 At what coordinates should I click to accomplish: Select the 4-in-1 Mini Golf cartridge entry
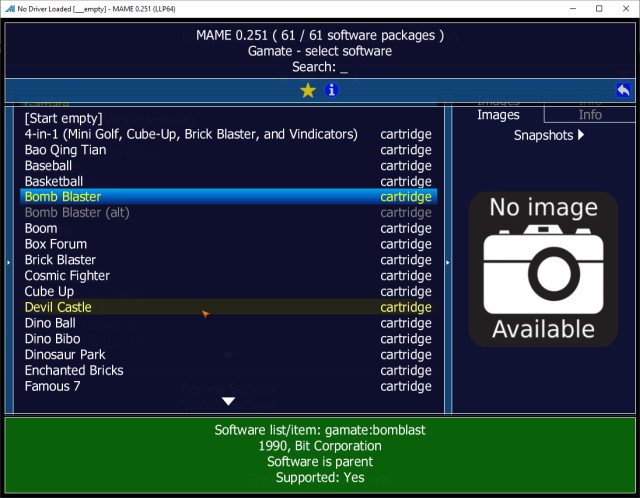pyautogui.click(x=229, y=134)
